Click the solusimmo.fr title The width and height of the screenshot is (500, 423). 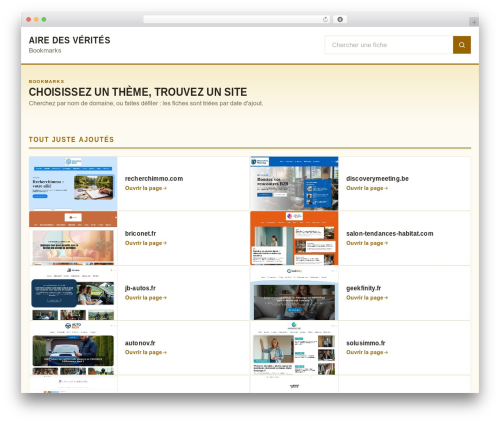(366, 343)
